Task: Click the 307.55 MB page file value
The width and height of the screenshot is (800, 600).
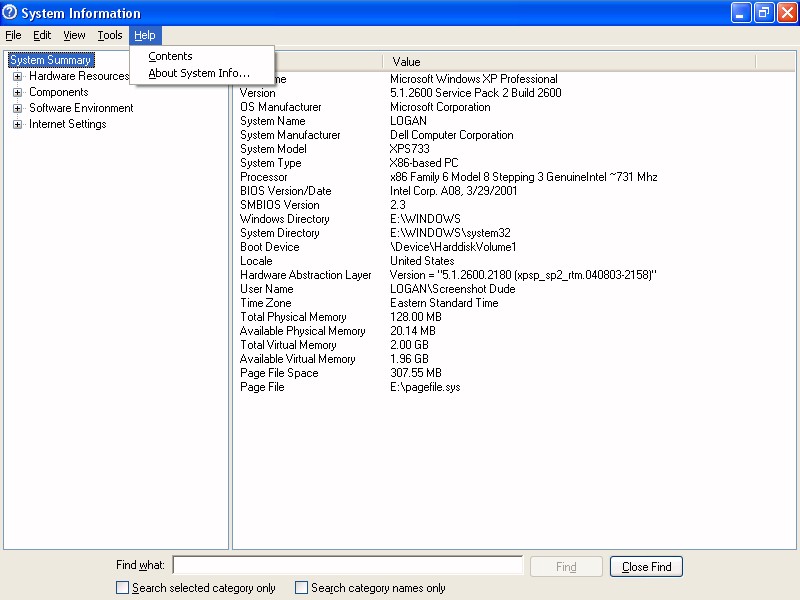Action: [416, 373]
